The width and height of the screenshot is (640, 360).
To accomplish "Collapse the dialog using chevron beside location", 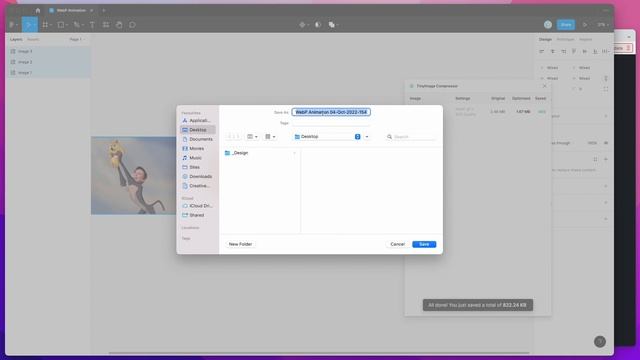I will point(367,137).
